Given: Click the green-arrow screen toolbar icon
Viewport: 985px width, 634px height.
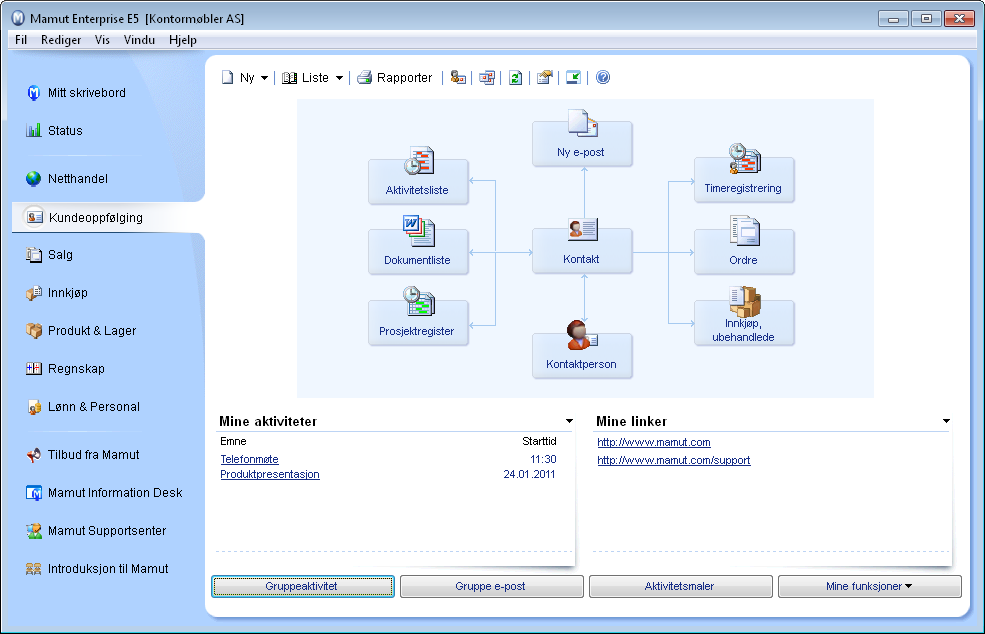Looking at the screenshot, I should (574, 77).
